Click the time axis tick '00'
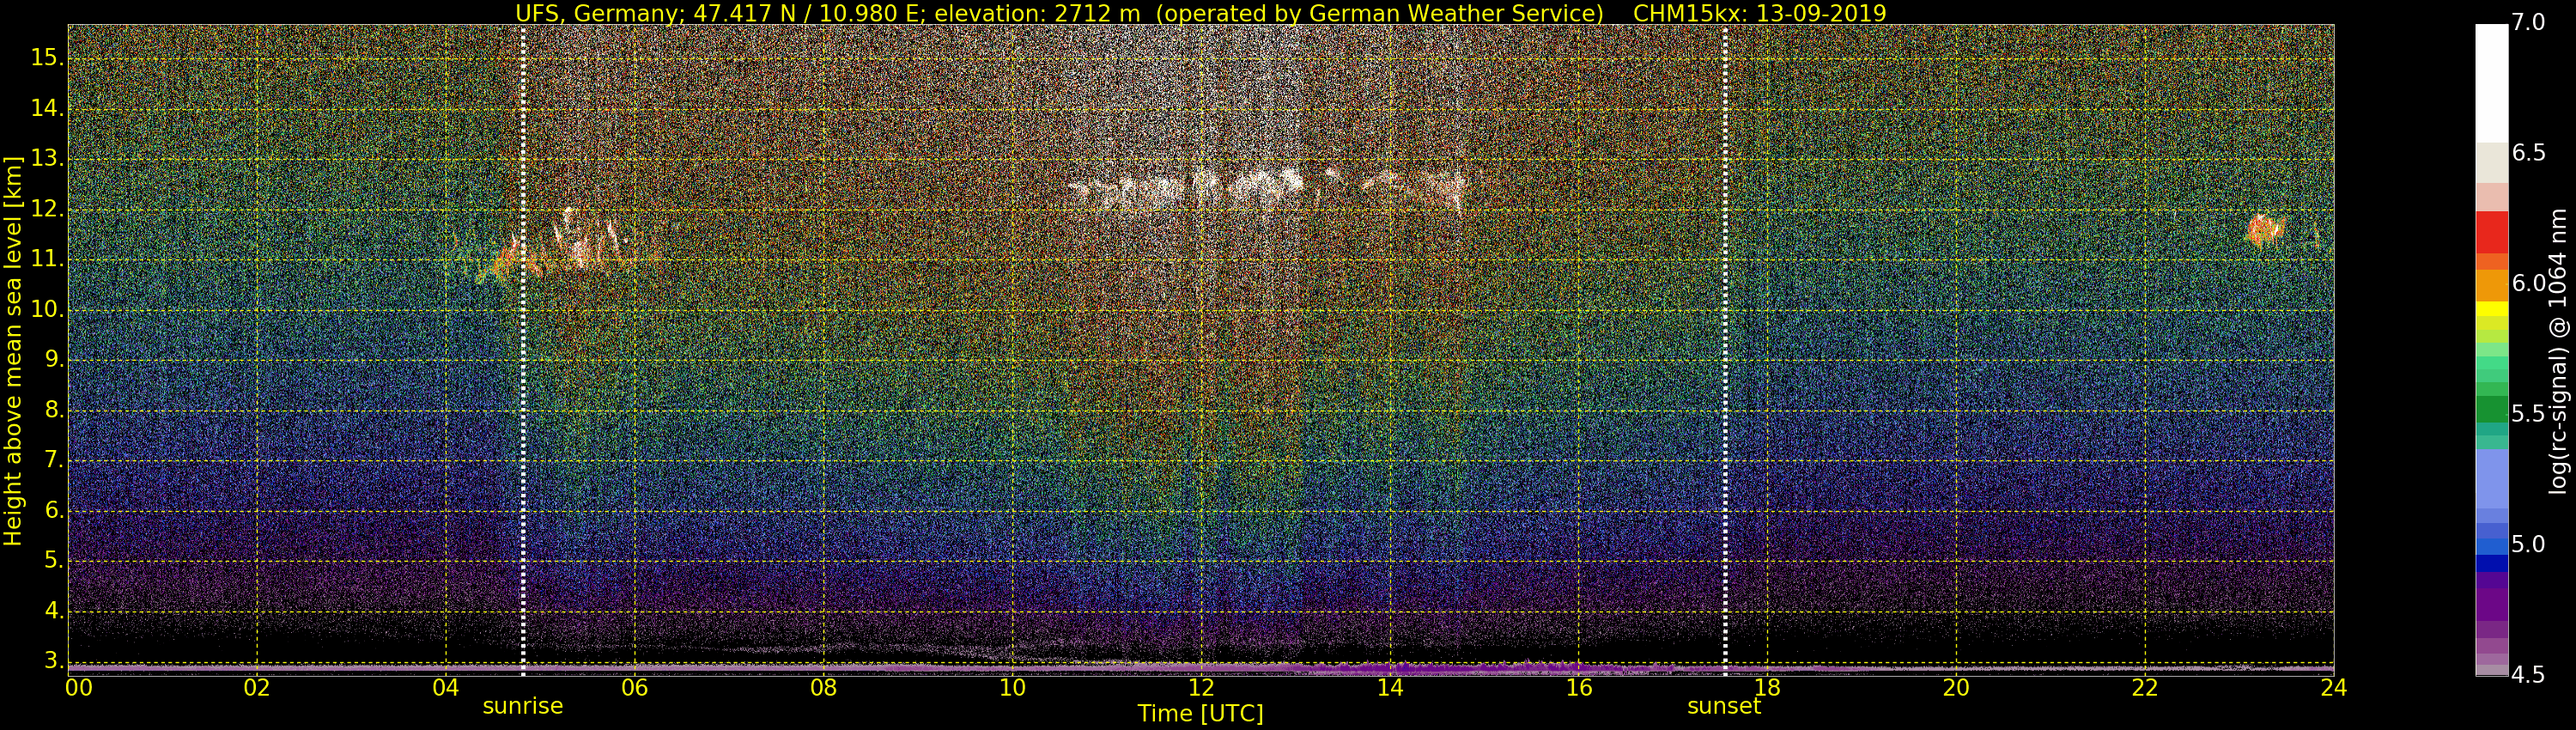 pos(79,688)
